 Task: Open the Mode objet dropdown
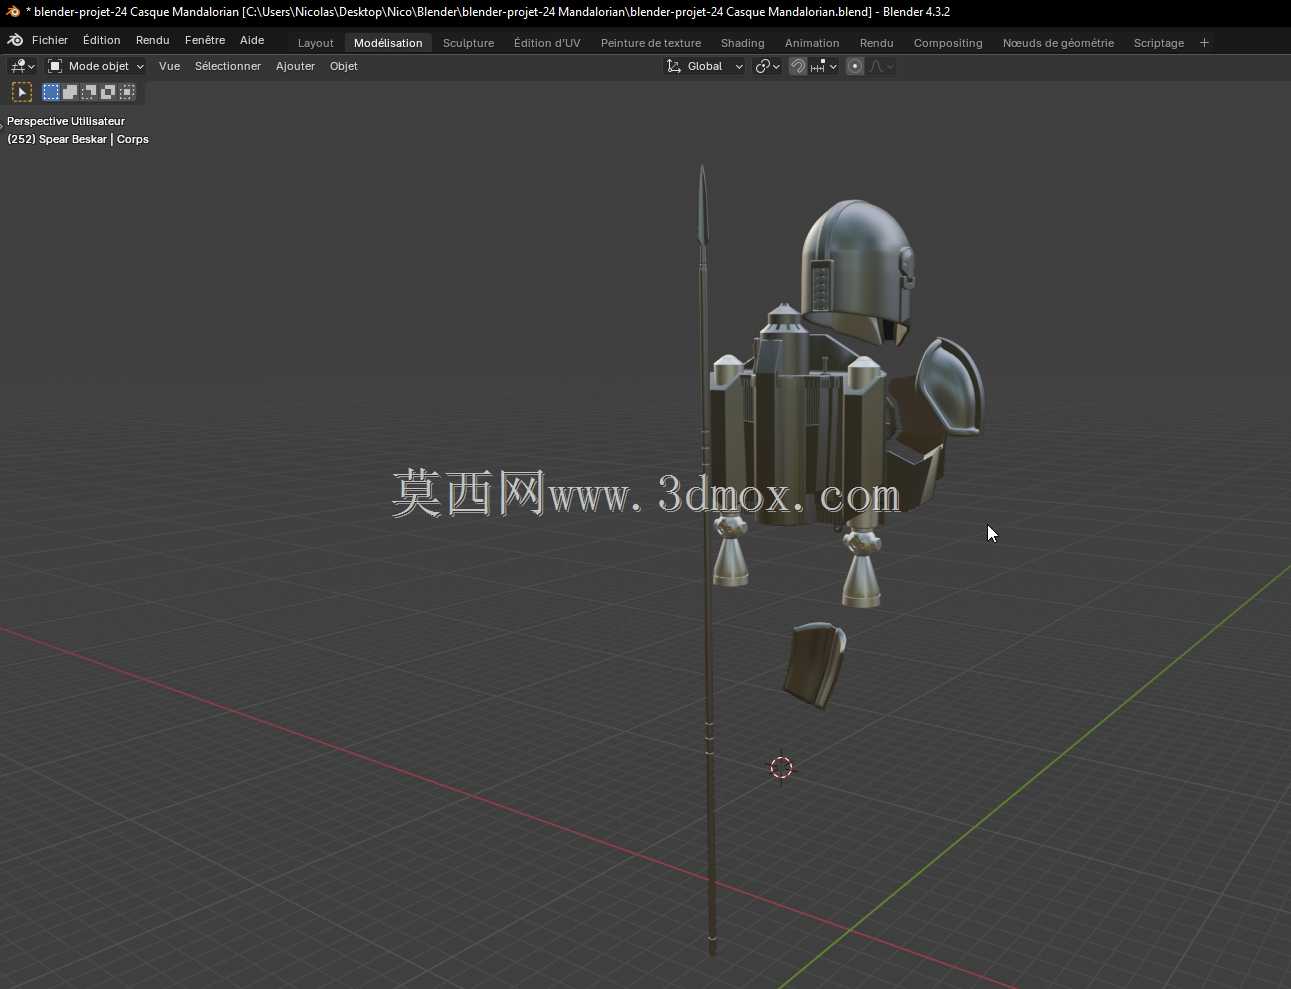tap(96, 66)
